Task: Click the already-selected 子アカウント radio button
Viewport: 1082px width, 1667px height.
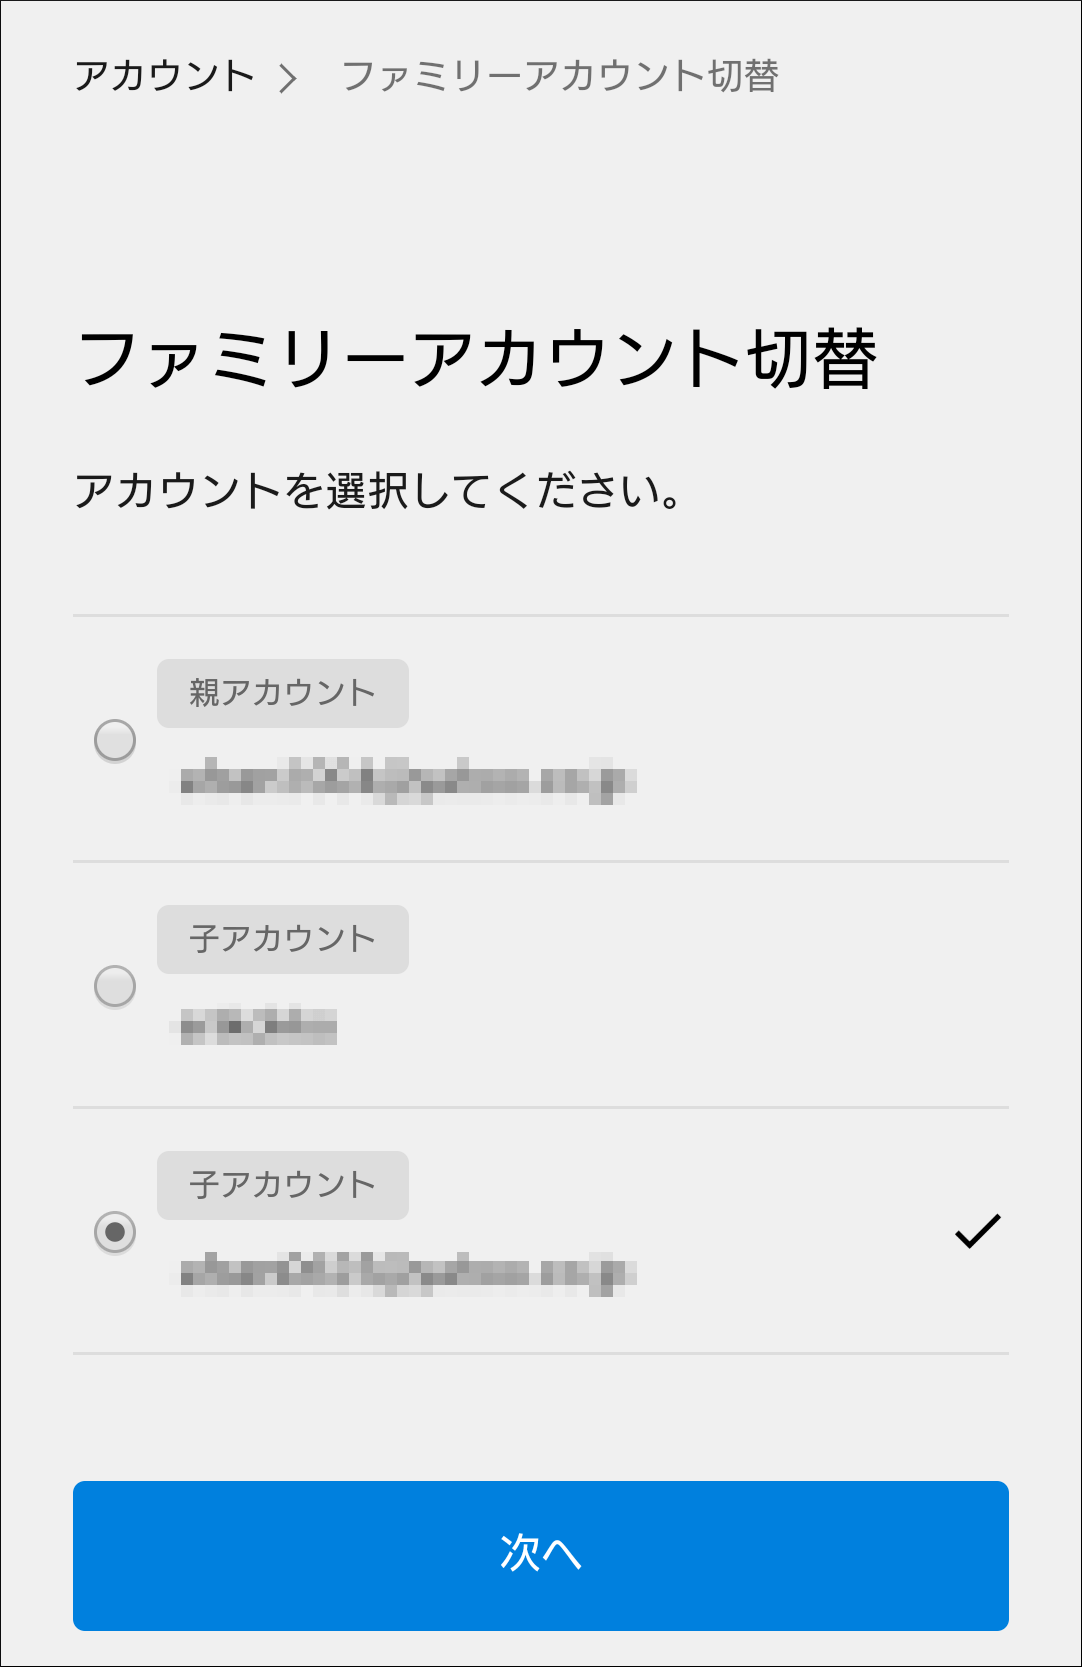Action: (x=112, y=1232)
